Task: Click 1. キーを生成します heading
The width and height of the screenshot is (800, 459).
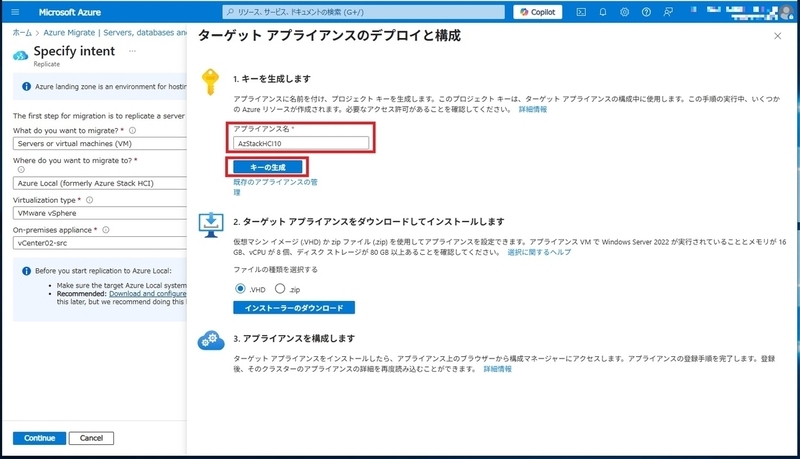Action: pyautogui.click(x=272, y=79)
